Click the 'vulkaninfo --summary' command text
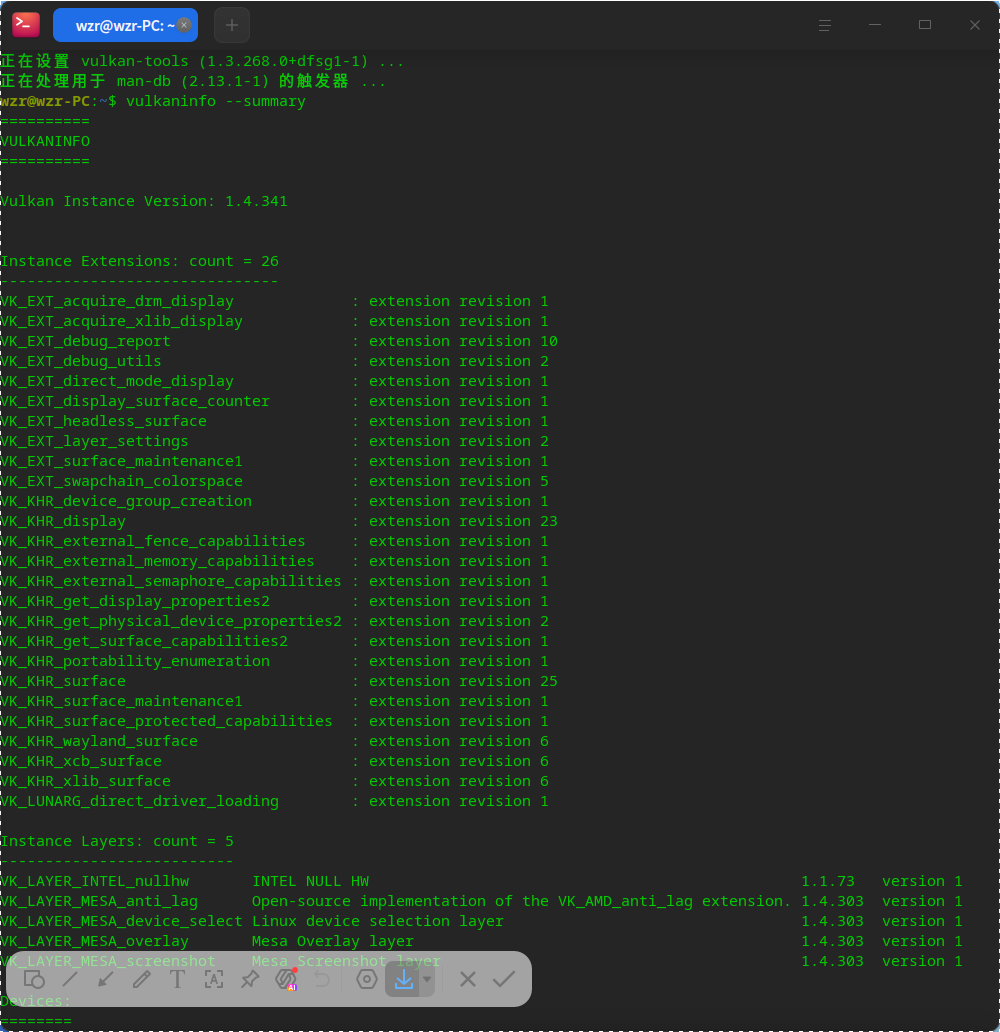Viewport: 1000px width, 1032px height. (x=216, y=101)
